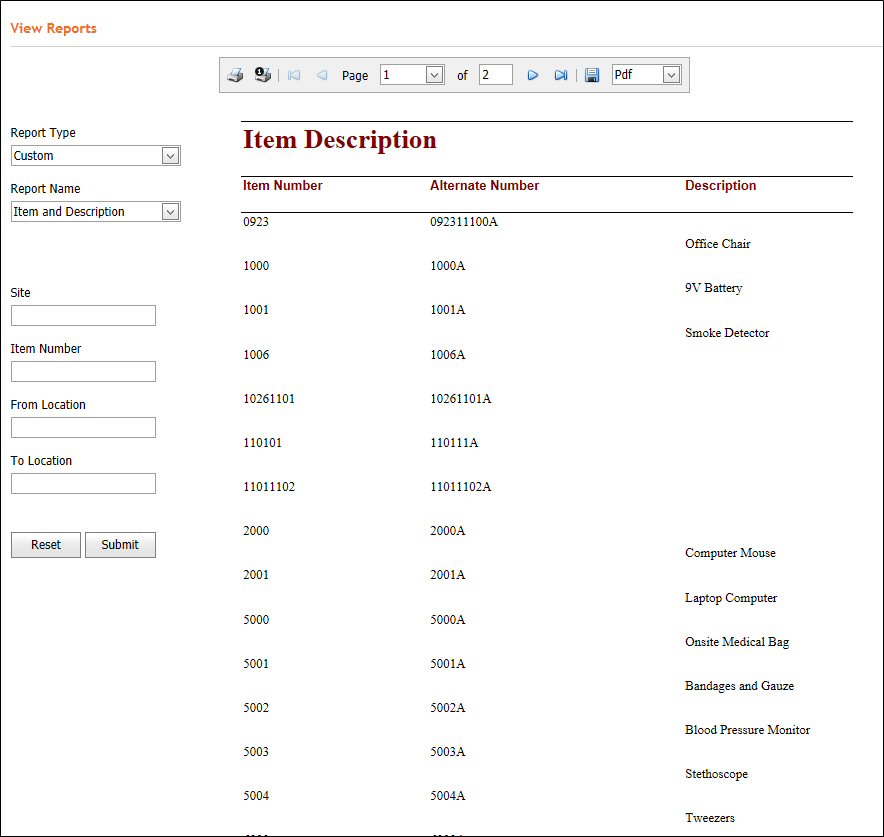Go to first page arrow
Screen dimensions: 884x837
[294, 75]
